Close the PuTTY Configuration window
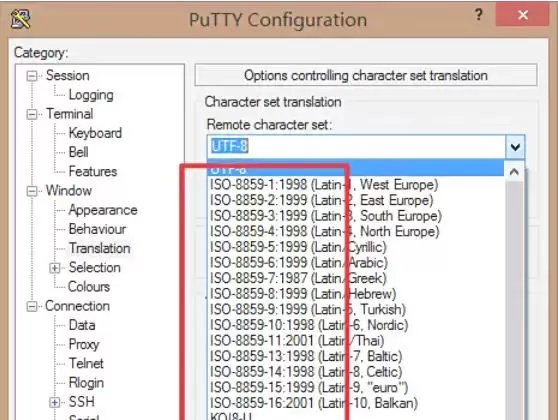This screenshot has height=420, width=558. point(522,15)
